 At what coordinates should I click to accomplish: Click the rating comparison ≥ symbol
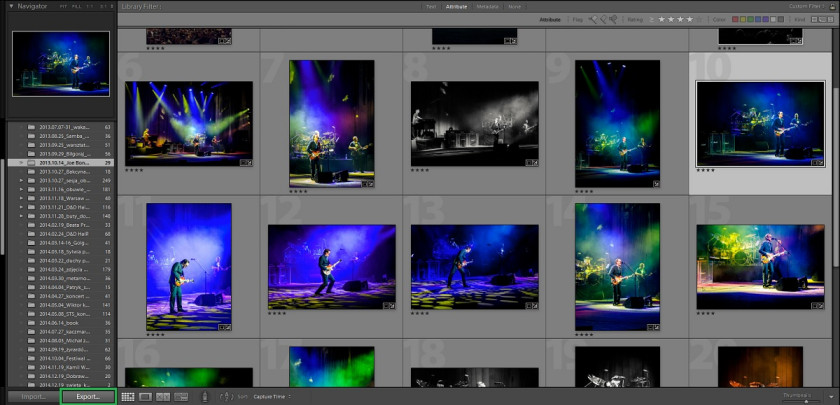651,19
